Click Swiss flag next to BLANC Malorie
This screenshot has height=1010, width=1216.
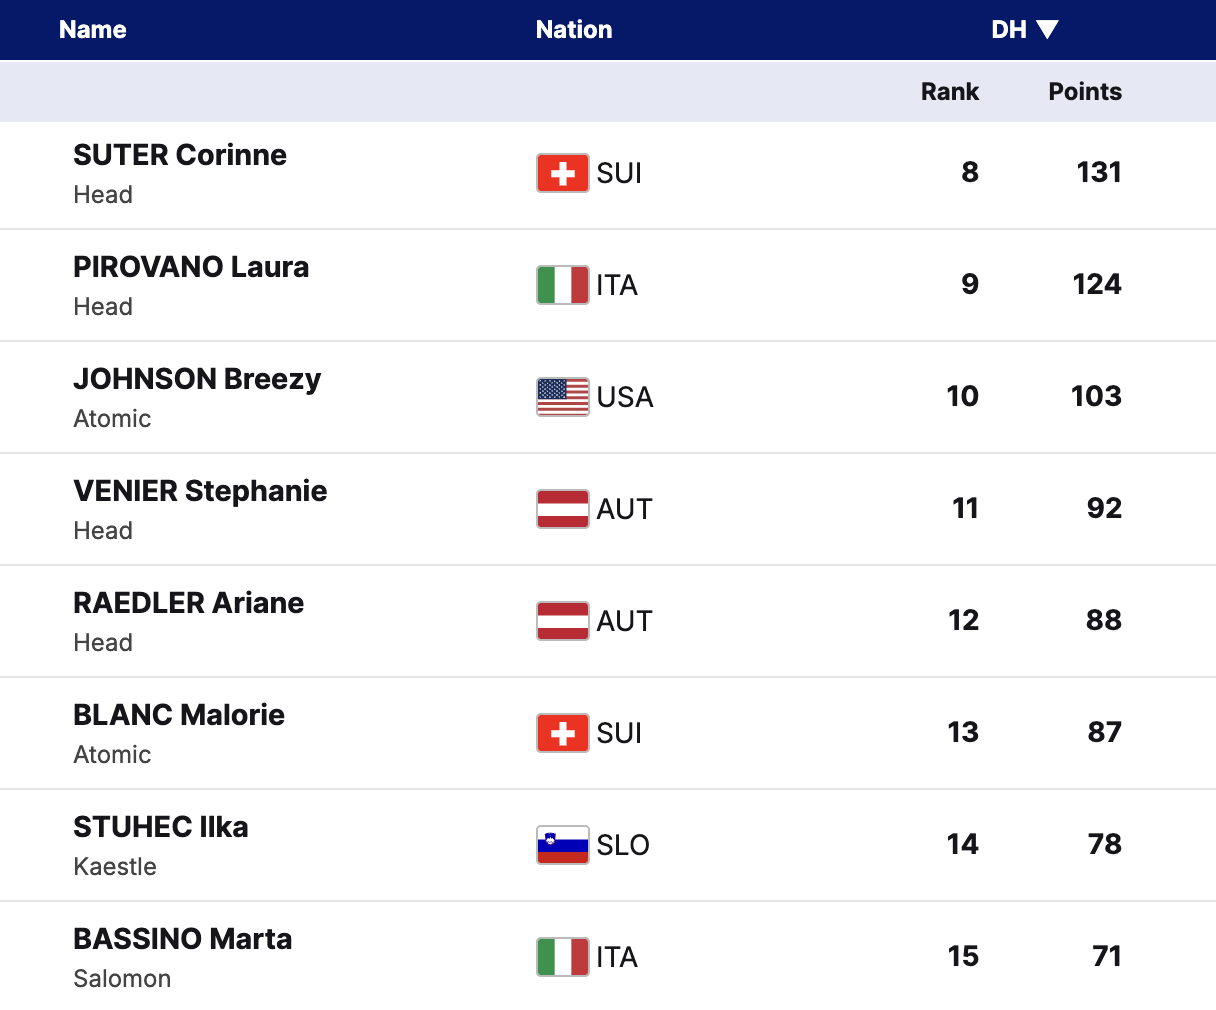(x=562, y=733)
